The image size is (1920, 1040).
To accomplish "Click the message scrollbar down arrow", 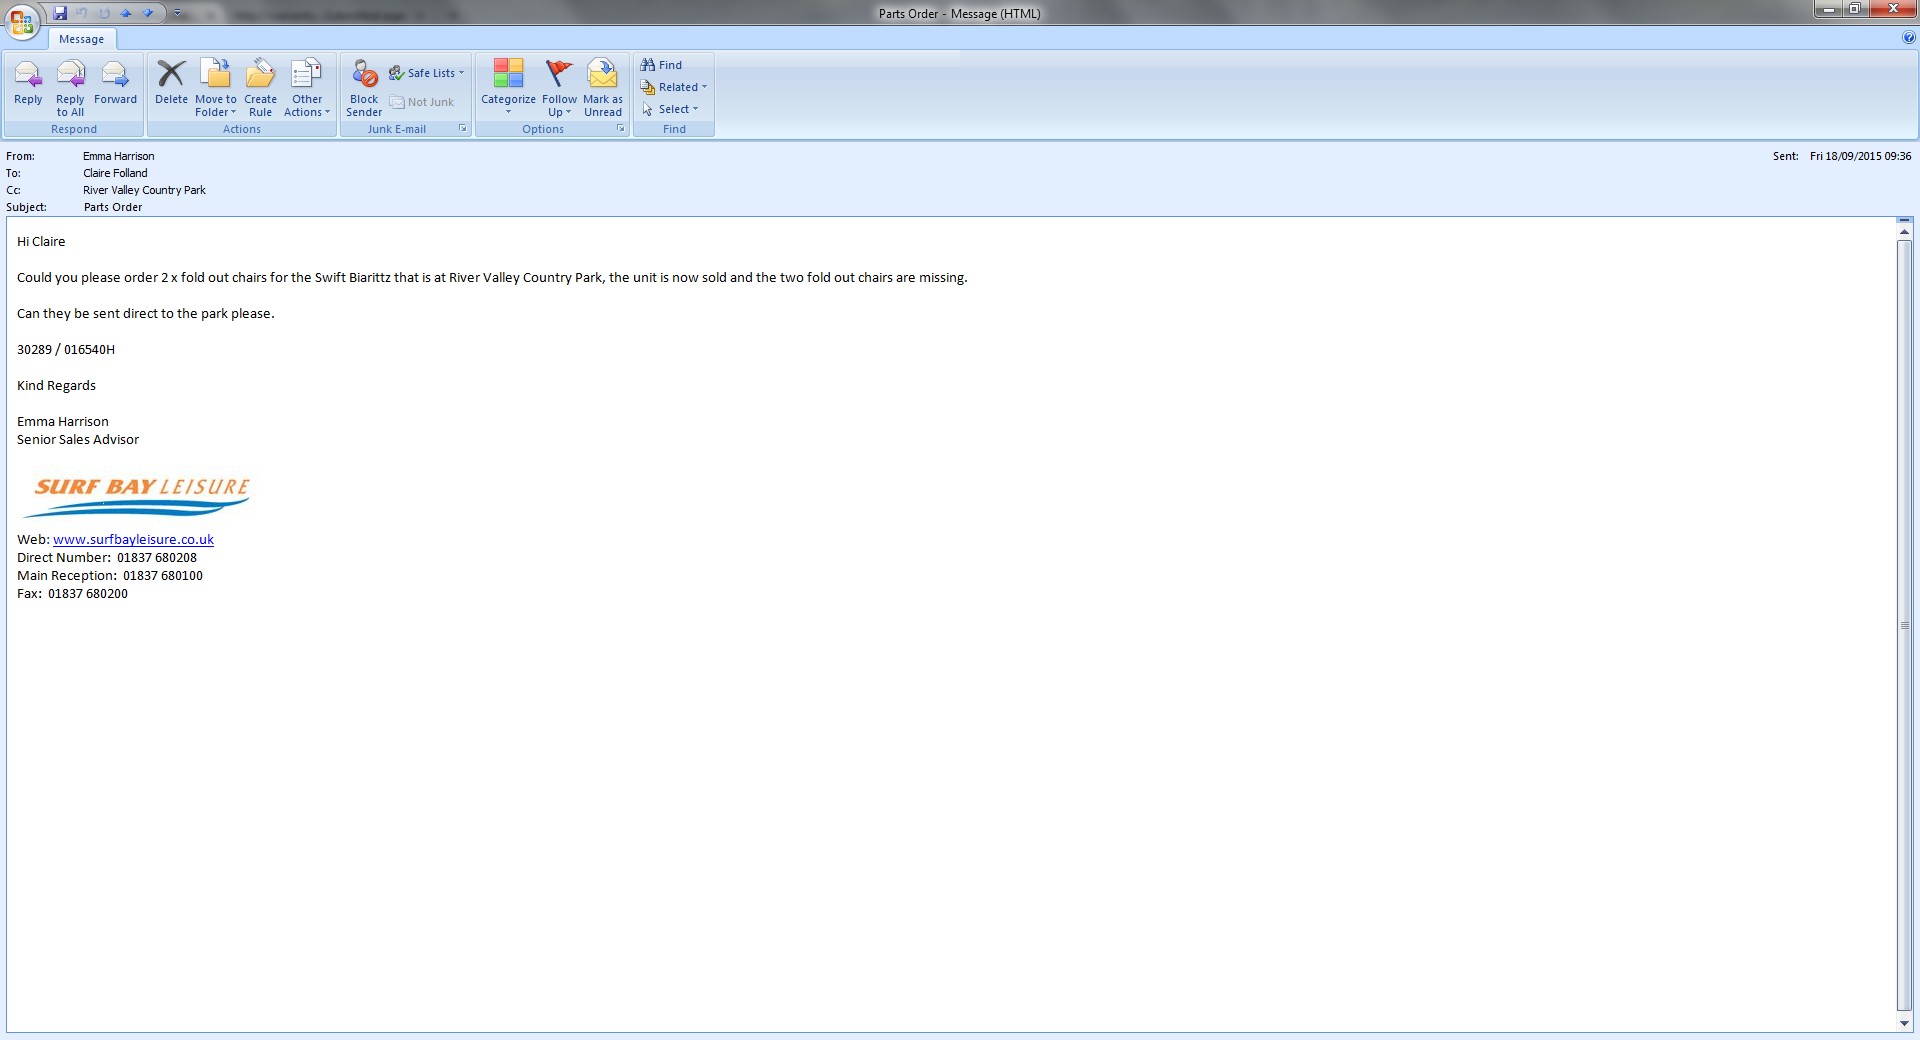I will (1904, 1024).
